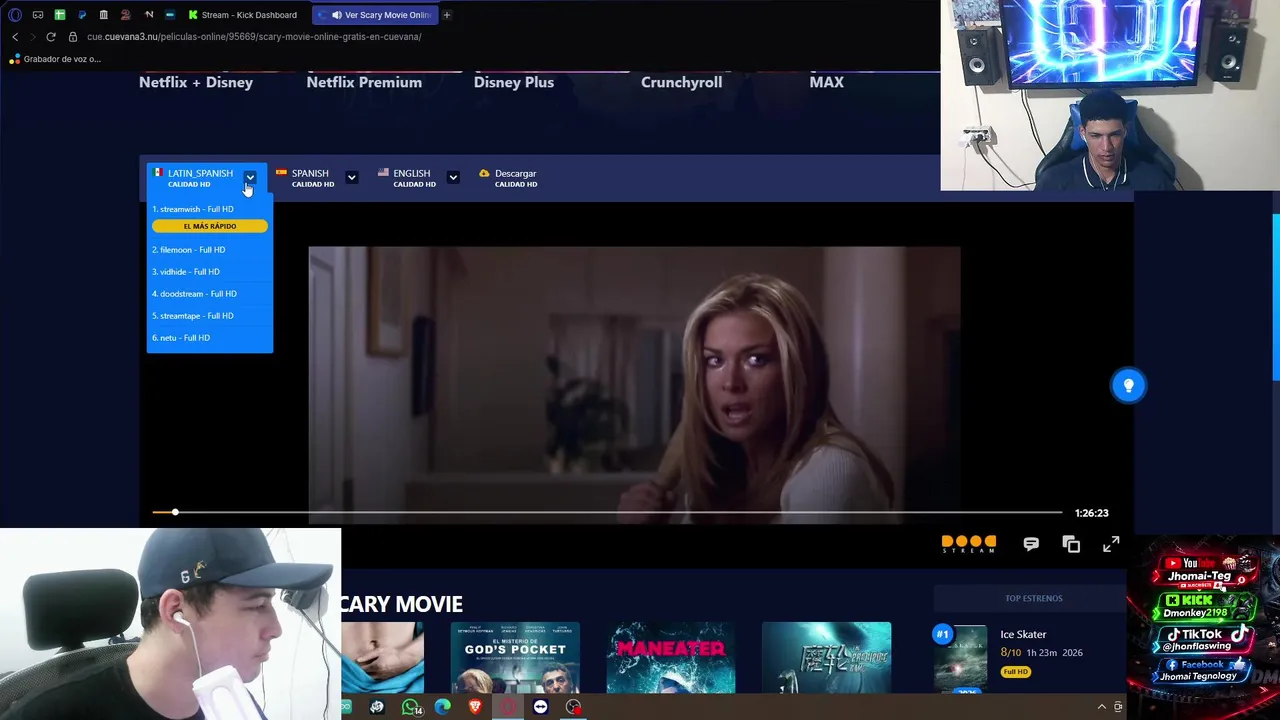Open the pinned bank building tab
The height and width of the screenshot is (720, 1280).
(x=103, y=15)
